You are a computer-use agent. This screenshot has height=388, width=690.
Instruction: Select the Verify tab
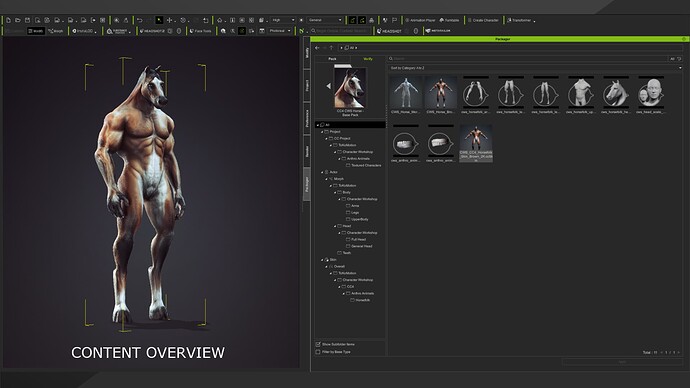[368, 59]
